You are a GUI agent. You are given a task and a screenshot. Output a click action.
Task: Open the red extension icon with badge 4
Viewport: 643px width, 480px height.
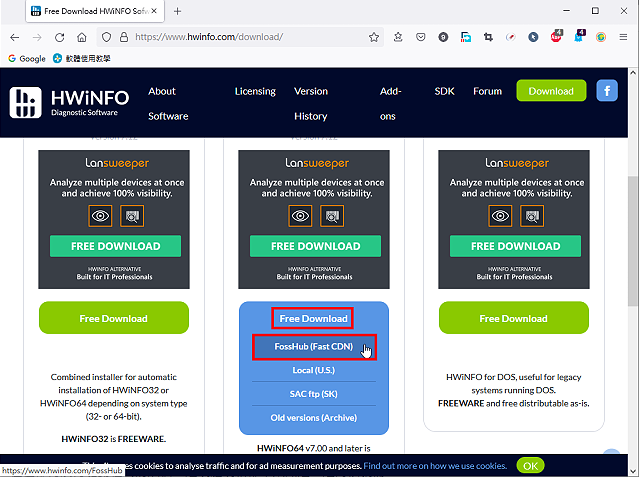[556, 36]
